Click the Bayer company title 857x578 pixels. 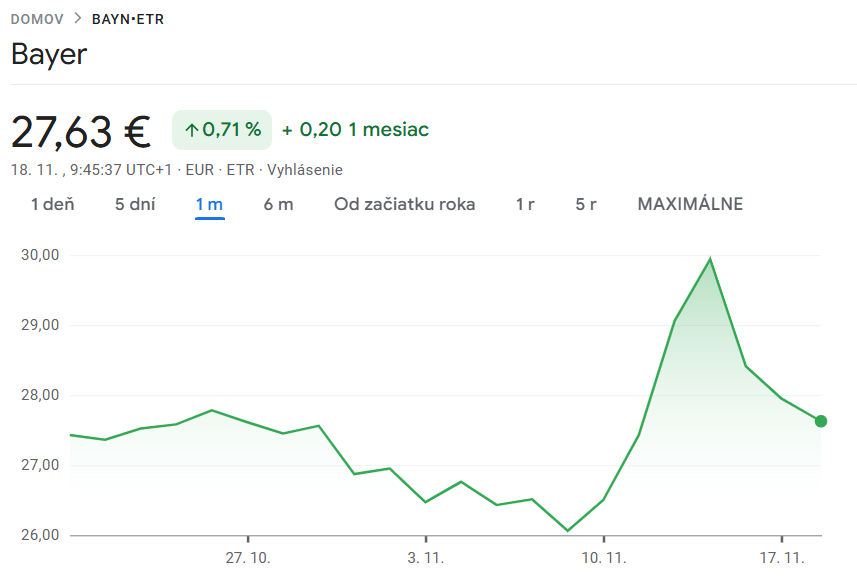(49, 54)
